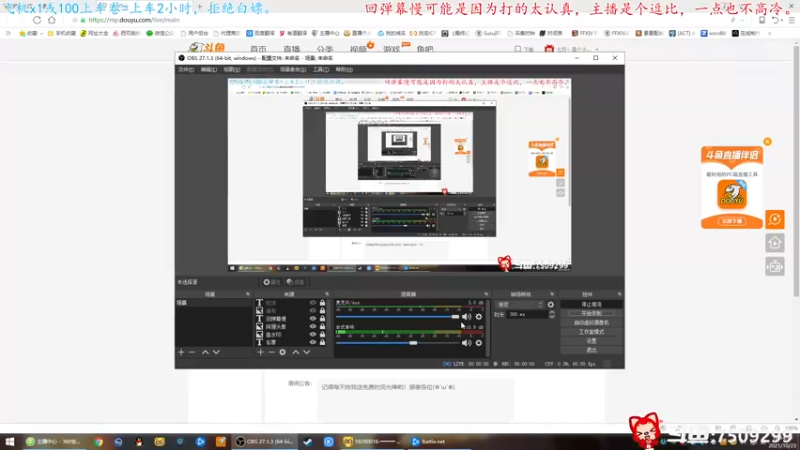800x450 pixels.
Task: Pop out the Scene Transitions dock
Action: (552, 294)
